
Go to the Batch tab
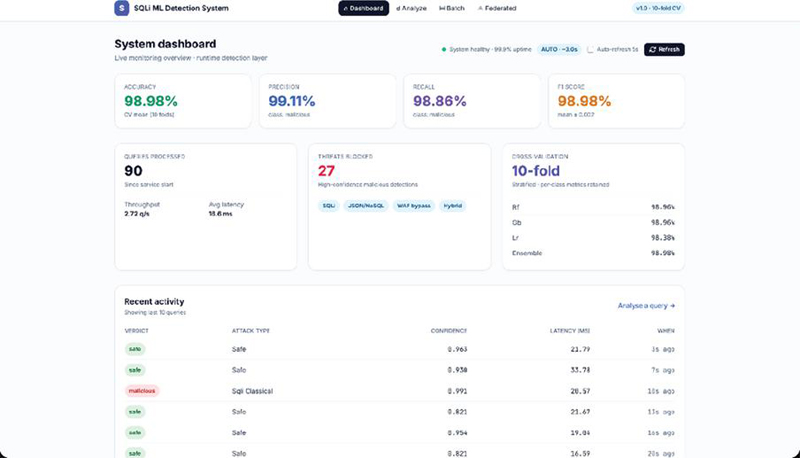coord(452,8)
